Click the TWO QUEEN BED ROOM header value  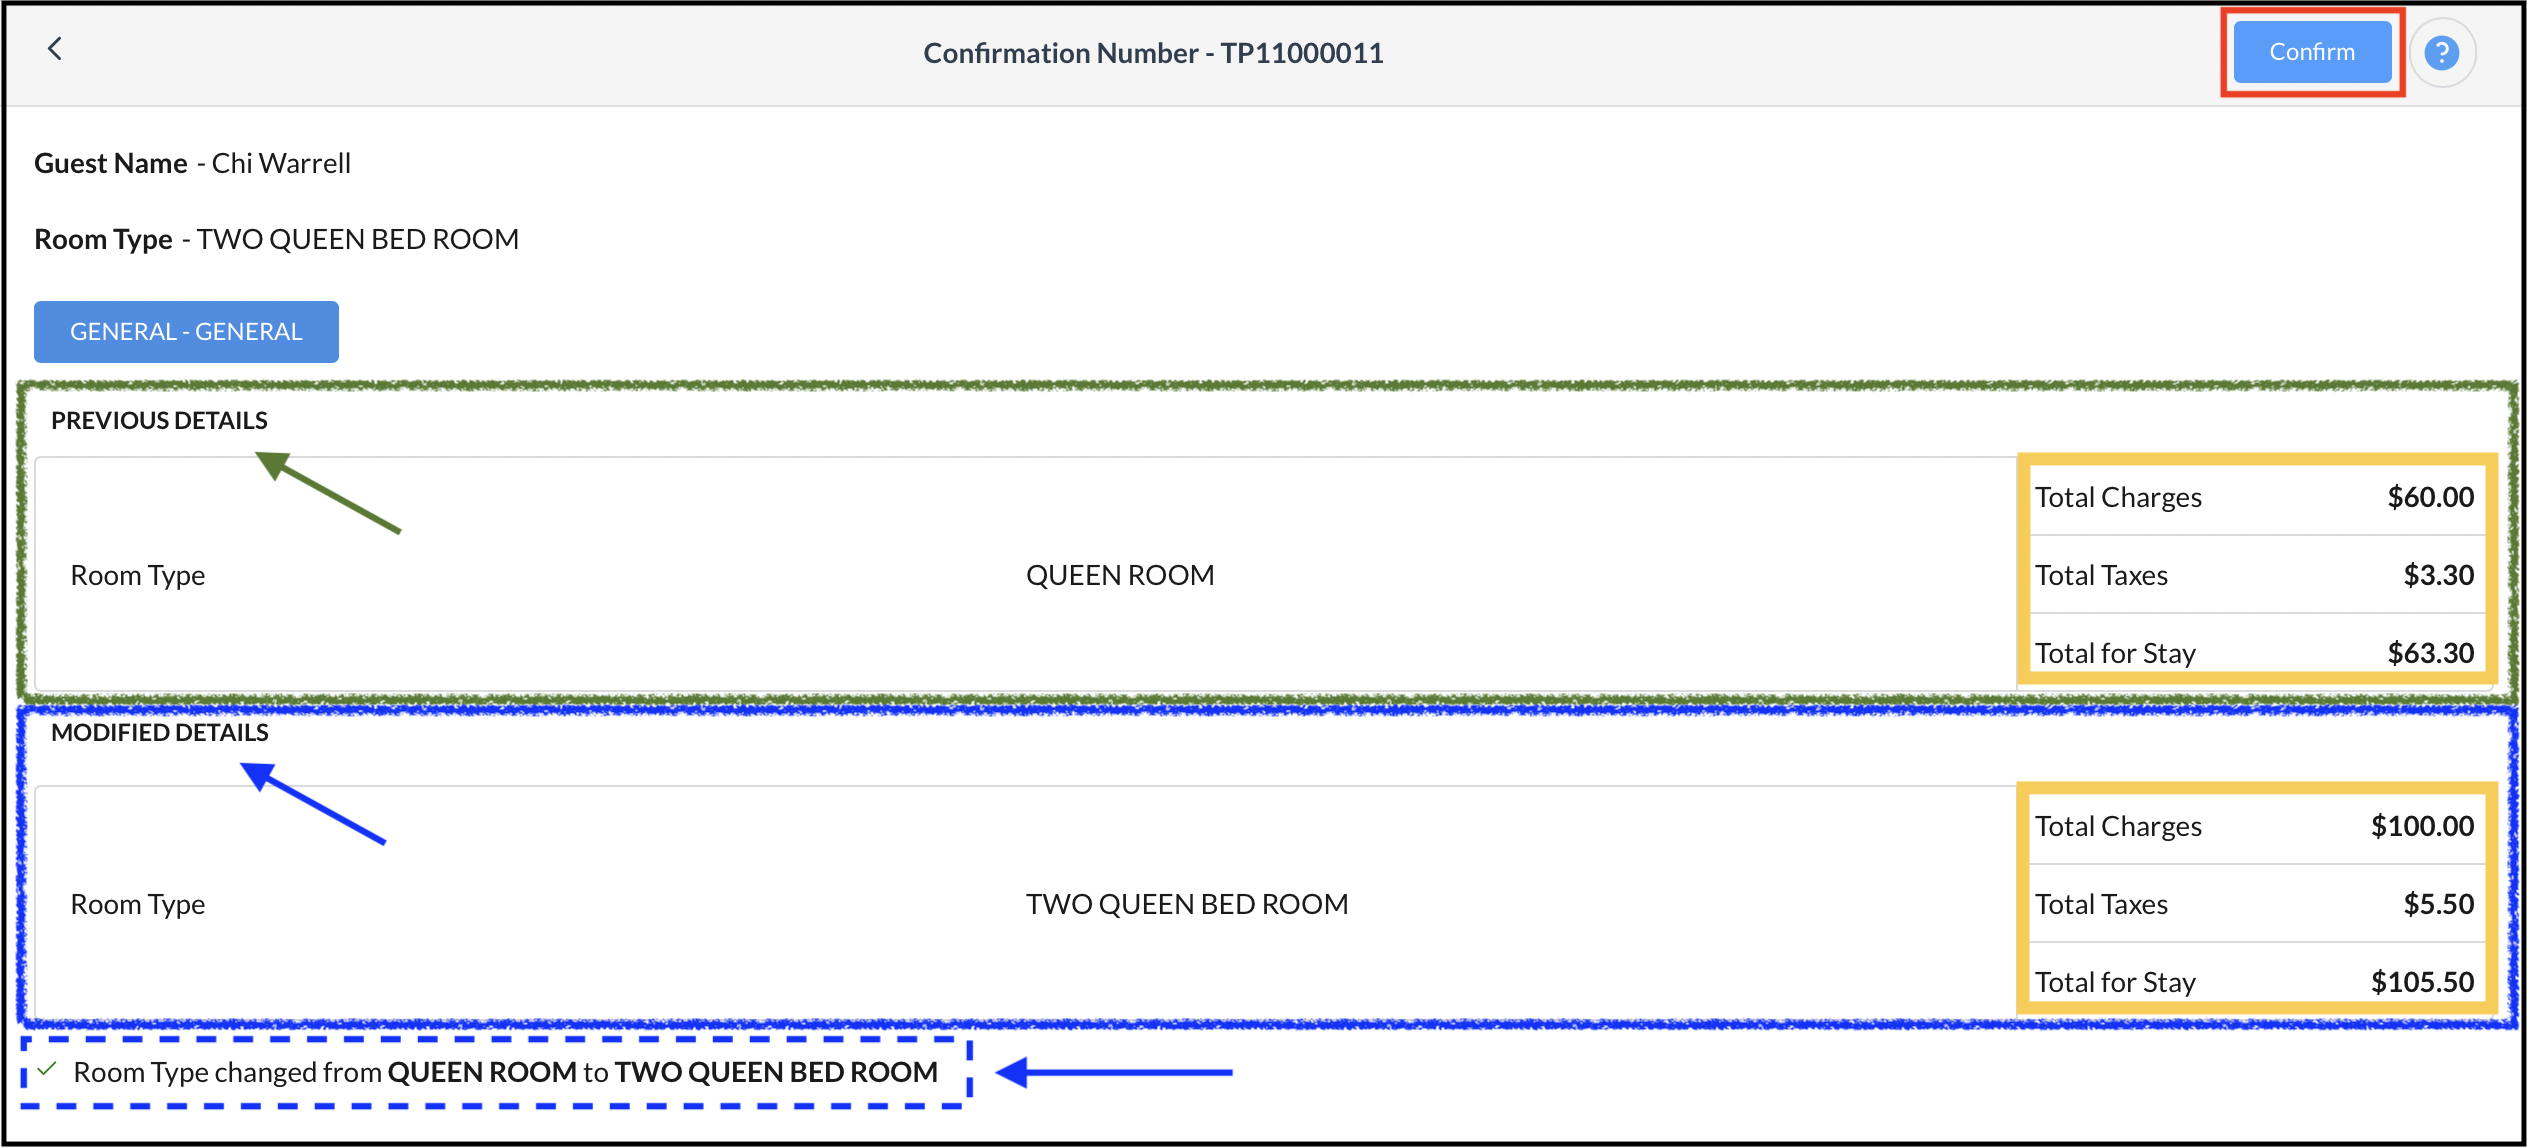tap(357, 240)
